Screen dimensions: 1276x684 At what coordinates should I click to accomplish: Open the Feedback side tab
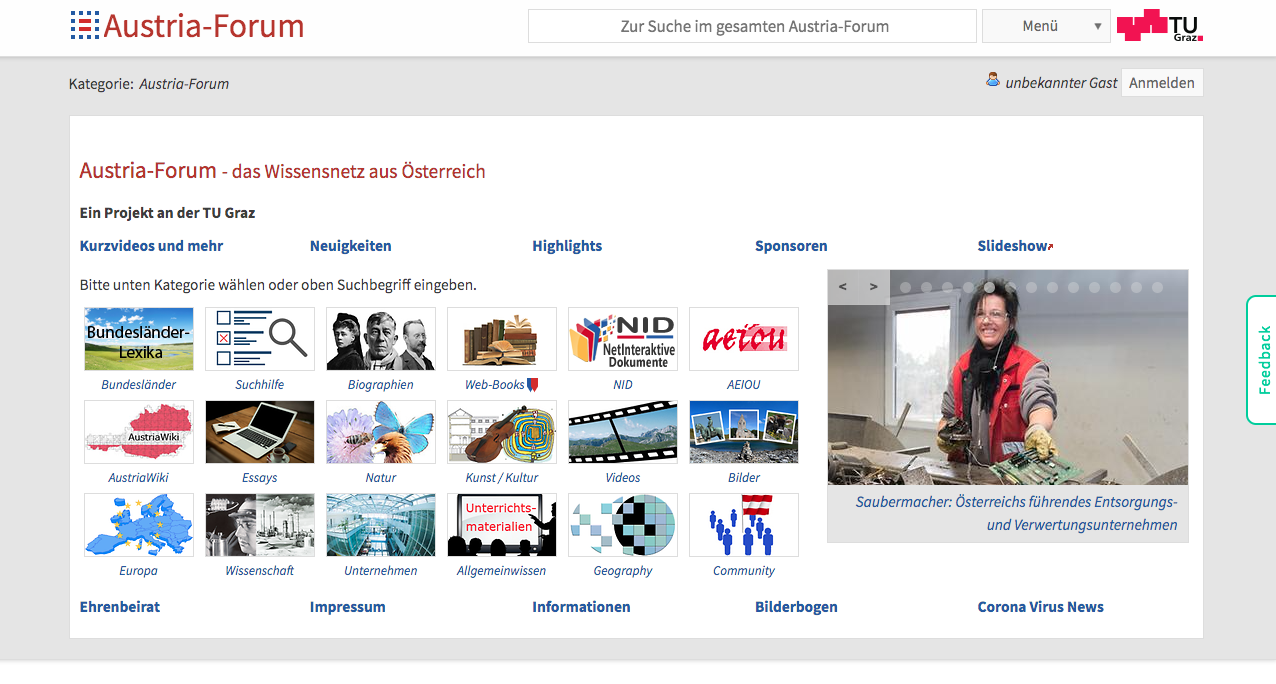1262,360
